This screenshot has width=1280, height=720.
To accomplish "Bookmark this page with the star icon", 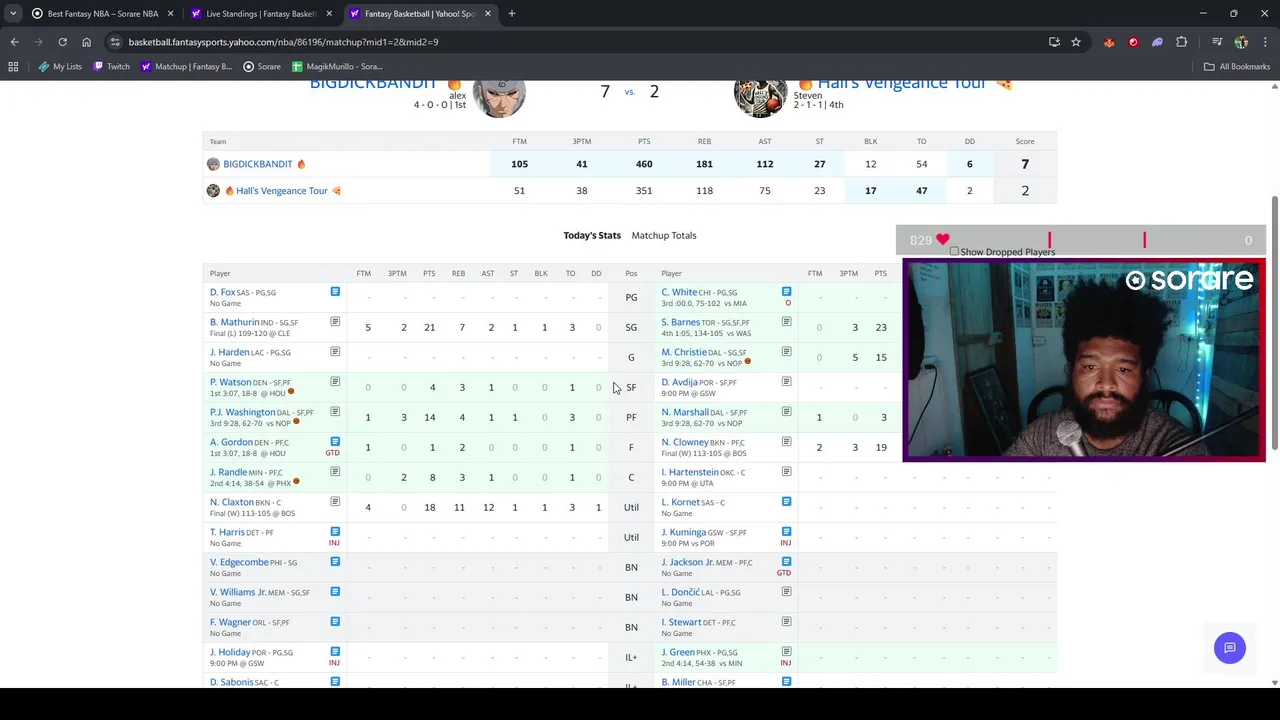I will pos(1076,42).
